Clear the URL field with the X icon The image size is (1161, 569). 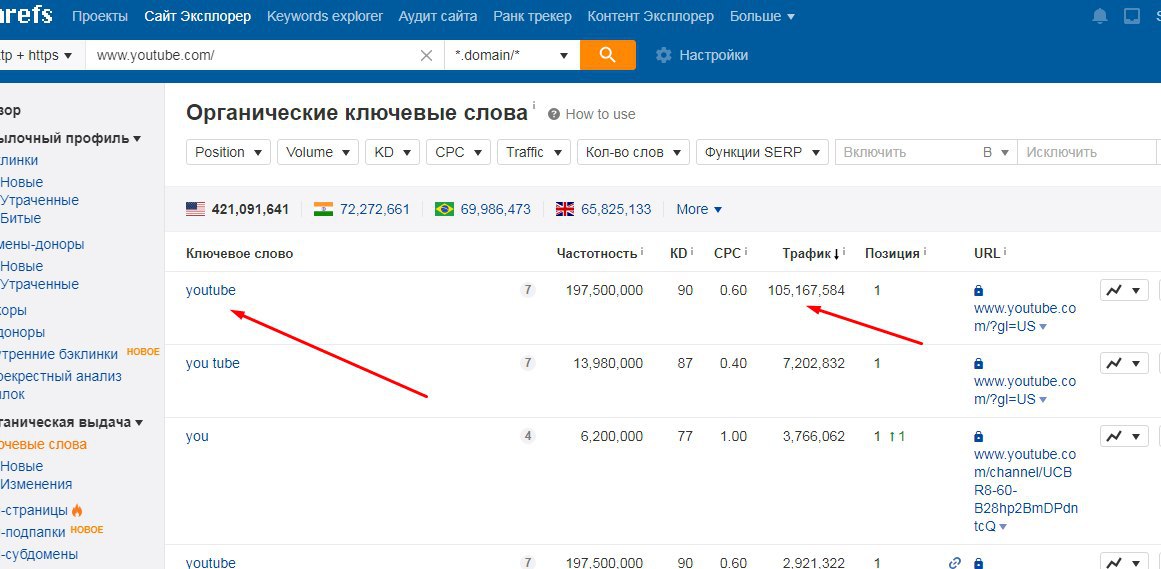pos(426,56)
